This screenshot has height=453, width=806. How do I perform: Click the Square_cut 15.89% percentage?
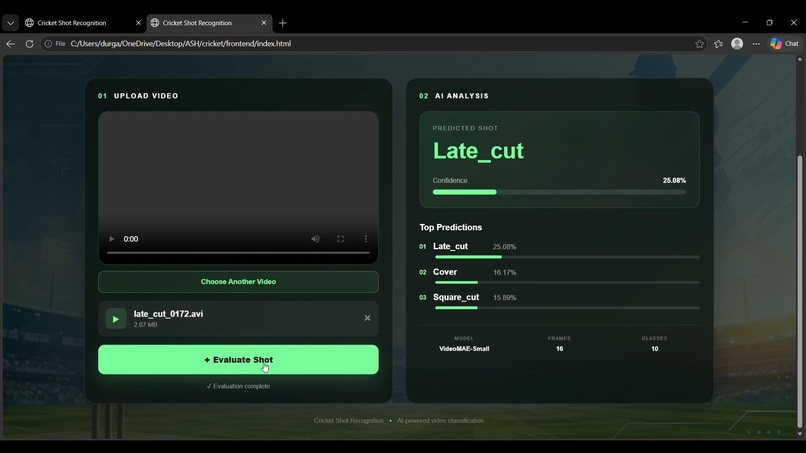[504, 298]
